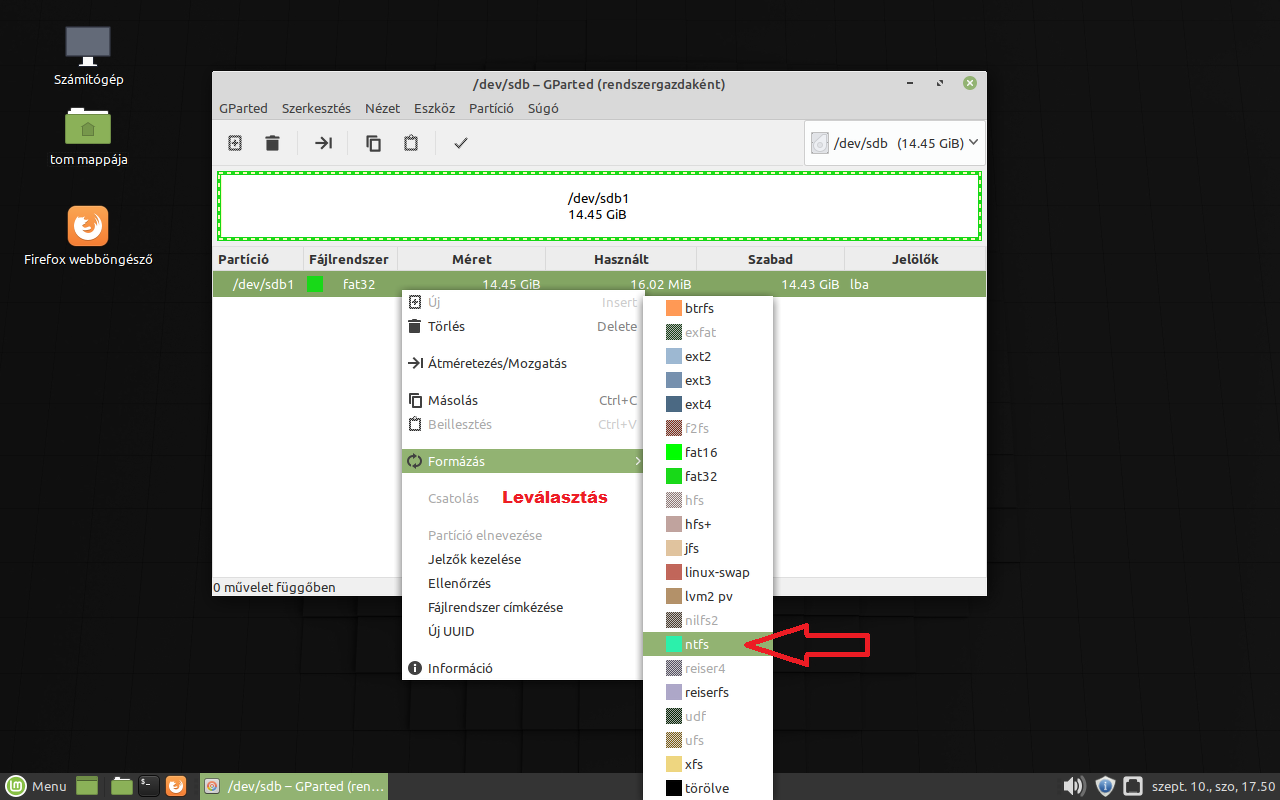Select the tom mappája desktop folder
The image size is (1280, 800).
[88, 137]
